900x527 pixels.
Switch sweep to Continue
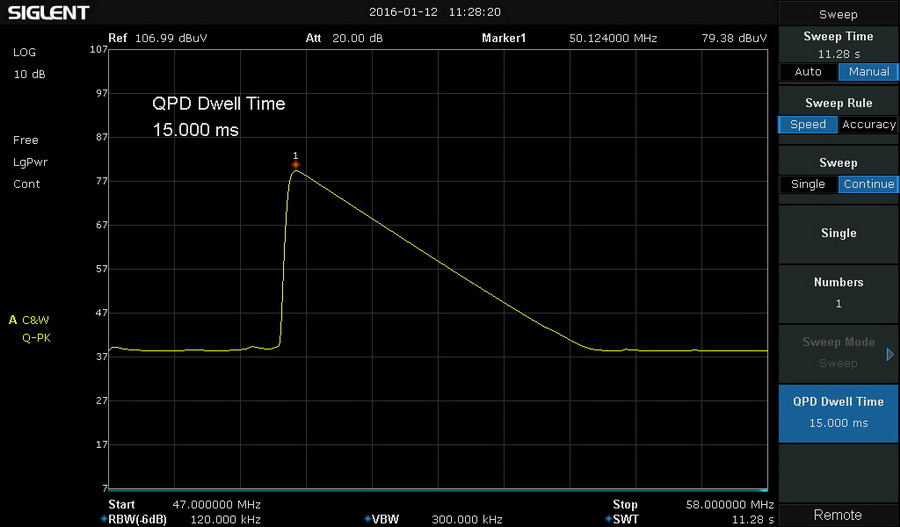click(x=868, y=184)
